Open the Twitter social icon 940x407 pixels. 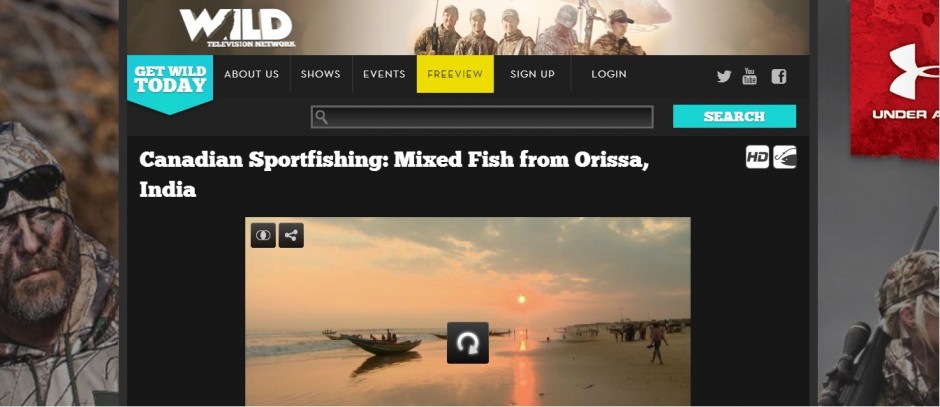[x=724, y=76]
